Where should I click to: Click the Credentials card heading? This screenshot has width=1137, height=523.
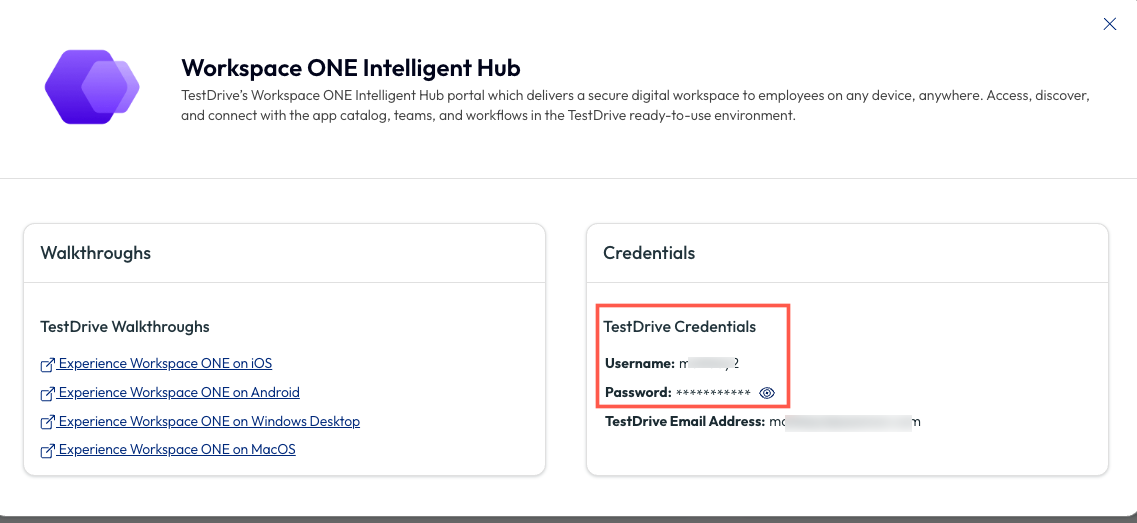click(649, 253)
